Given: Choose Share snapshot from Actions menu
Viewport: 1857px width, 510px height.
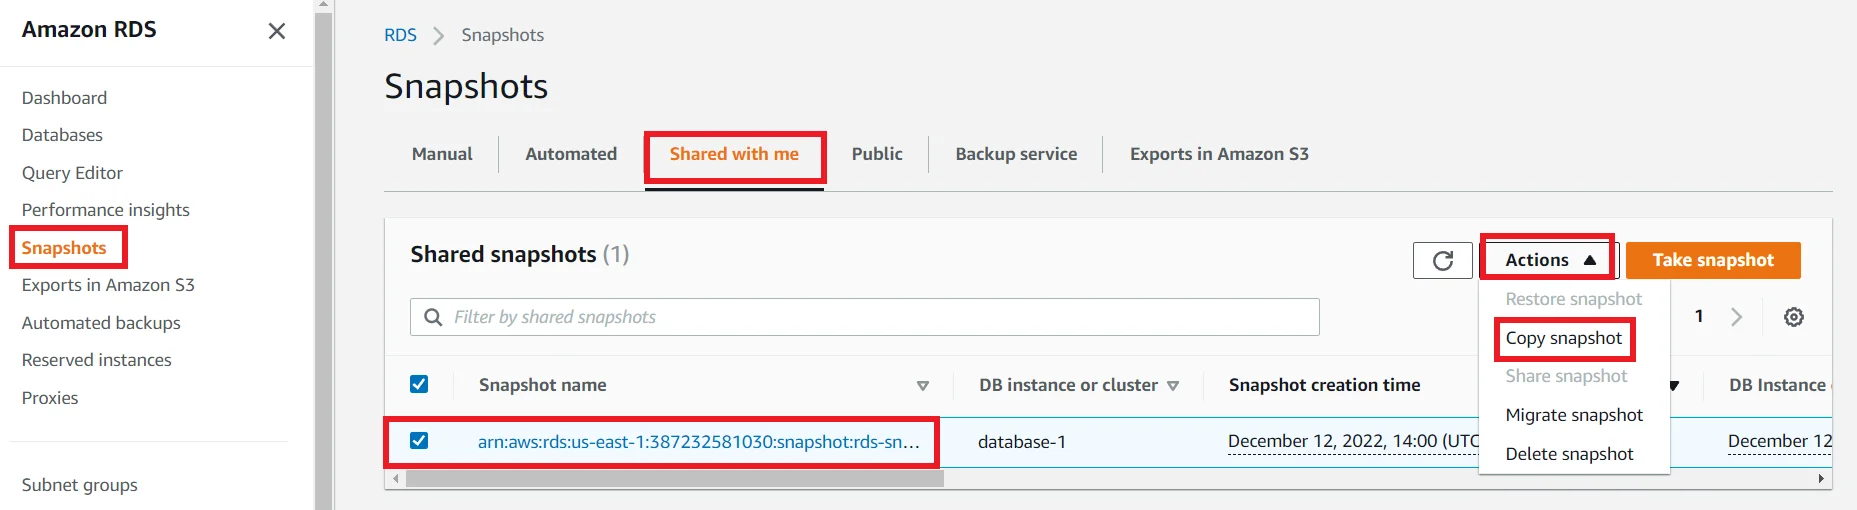Looking at the screenshot, I should [1566, 376].
